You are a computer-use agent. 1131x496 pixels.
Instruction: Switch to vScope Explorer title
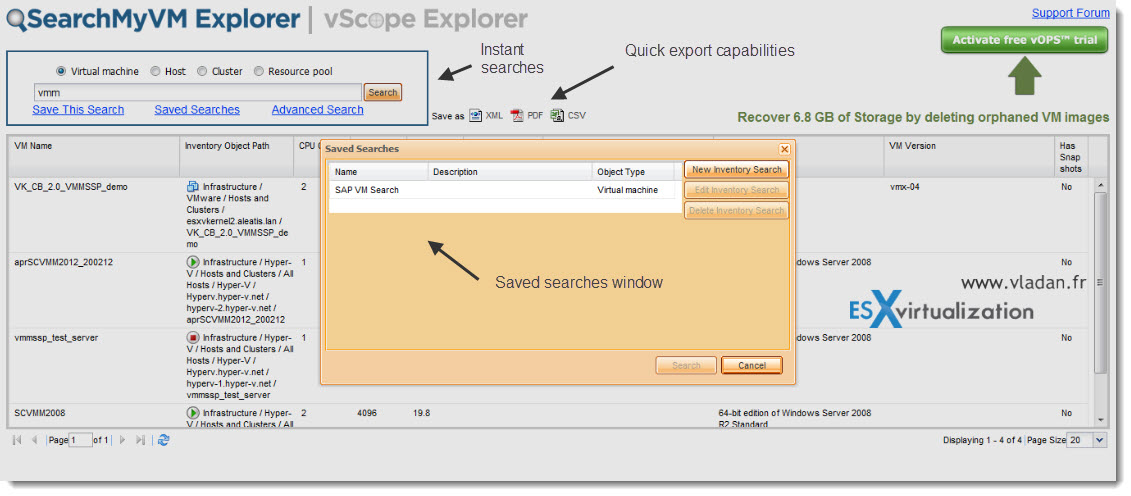426,19
